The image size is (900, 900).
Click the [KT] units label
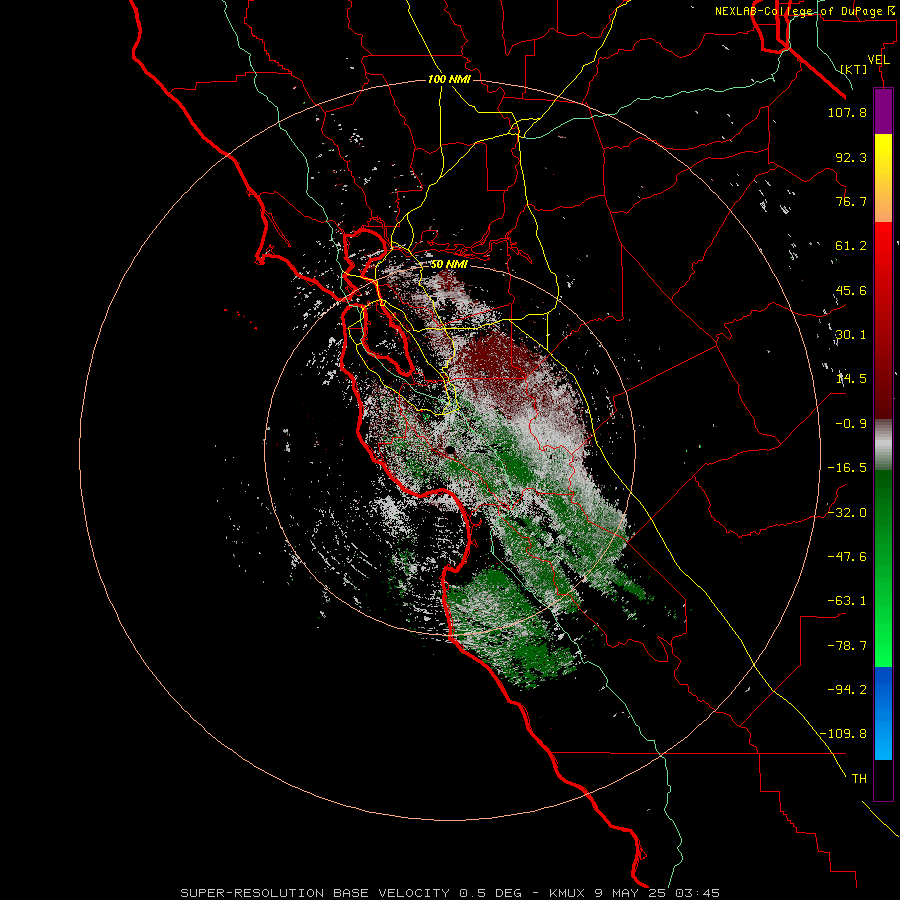[854, 69]
